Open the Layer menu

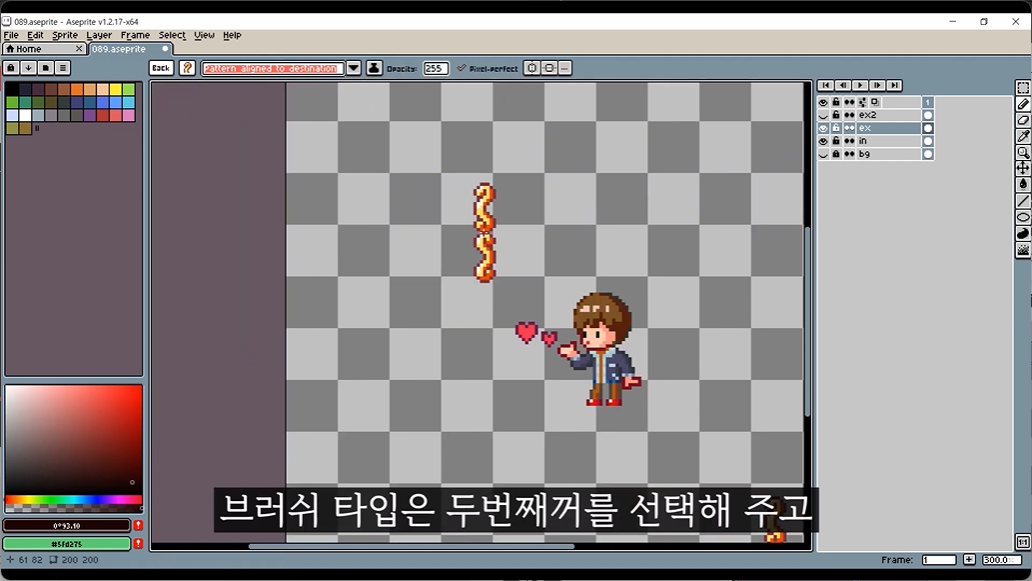pos(99,35)
